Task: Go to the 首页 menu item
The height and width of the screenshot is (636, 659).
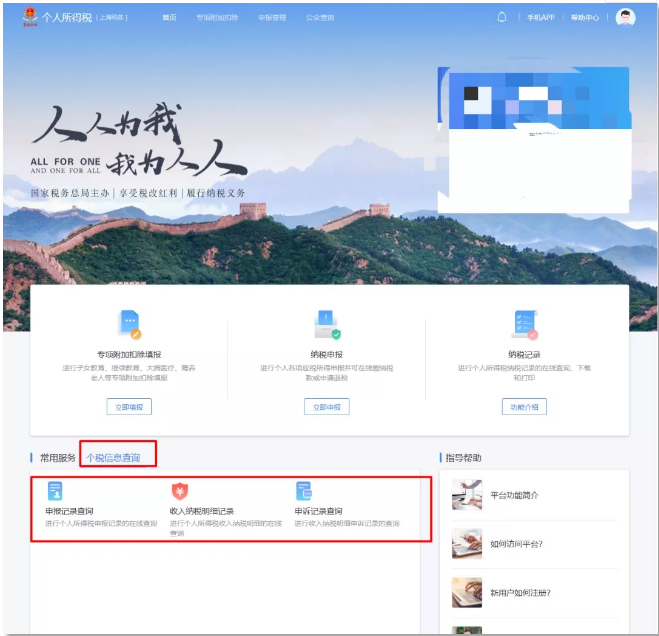Action: pyautogui.click(x=169, y=18)
